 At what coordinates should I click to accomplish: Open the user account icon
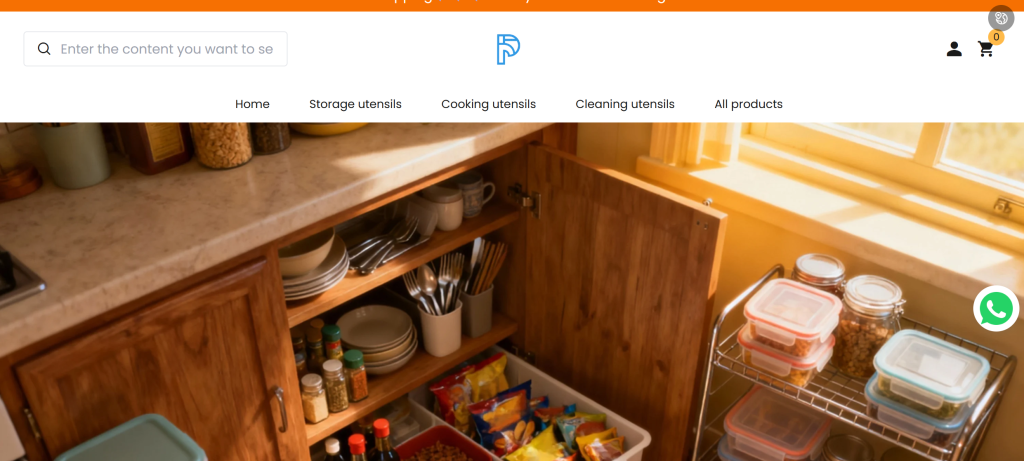954,49
